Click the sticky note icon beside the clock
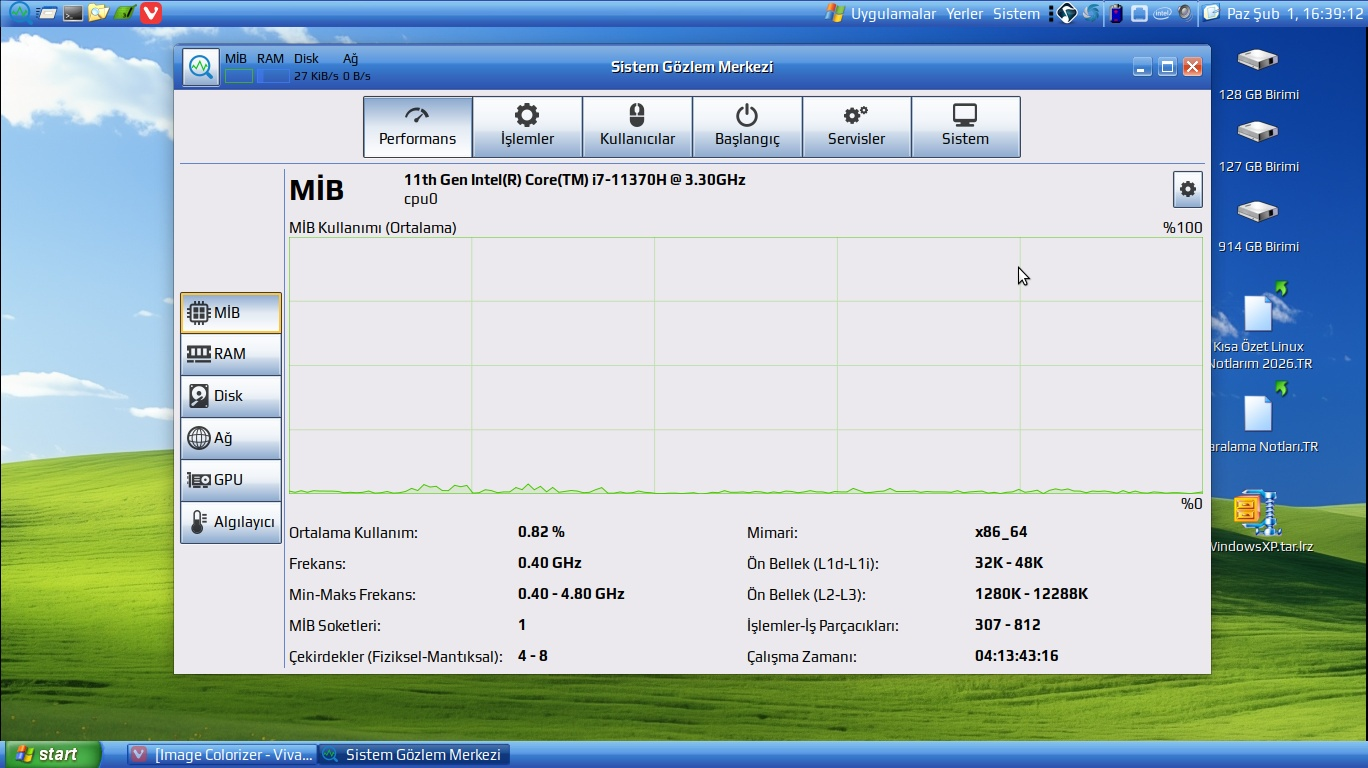1368x768 pixels. tap(1211, 13)
